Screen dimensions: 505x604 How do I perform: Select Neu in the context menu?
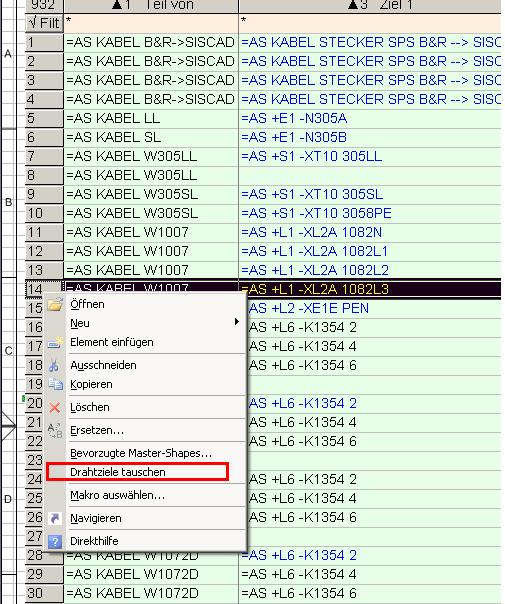146,323
